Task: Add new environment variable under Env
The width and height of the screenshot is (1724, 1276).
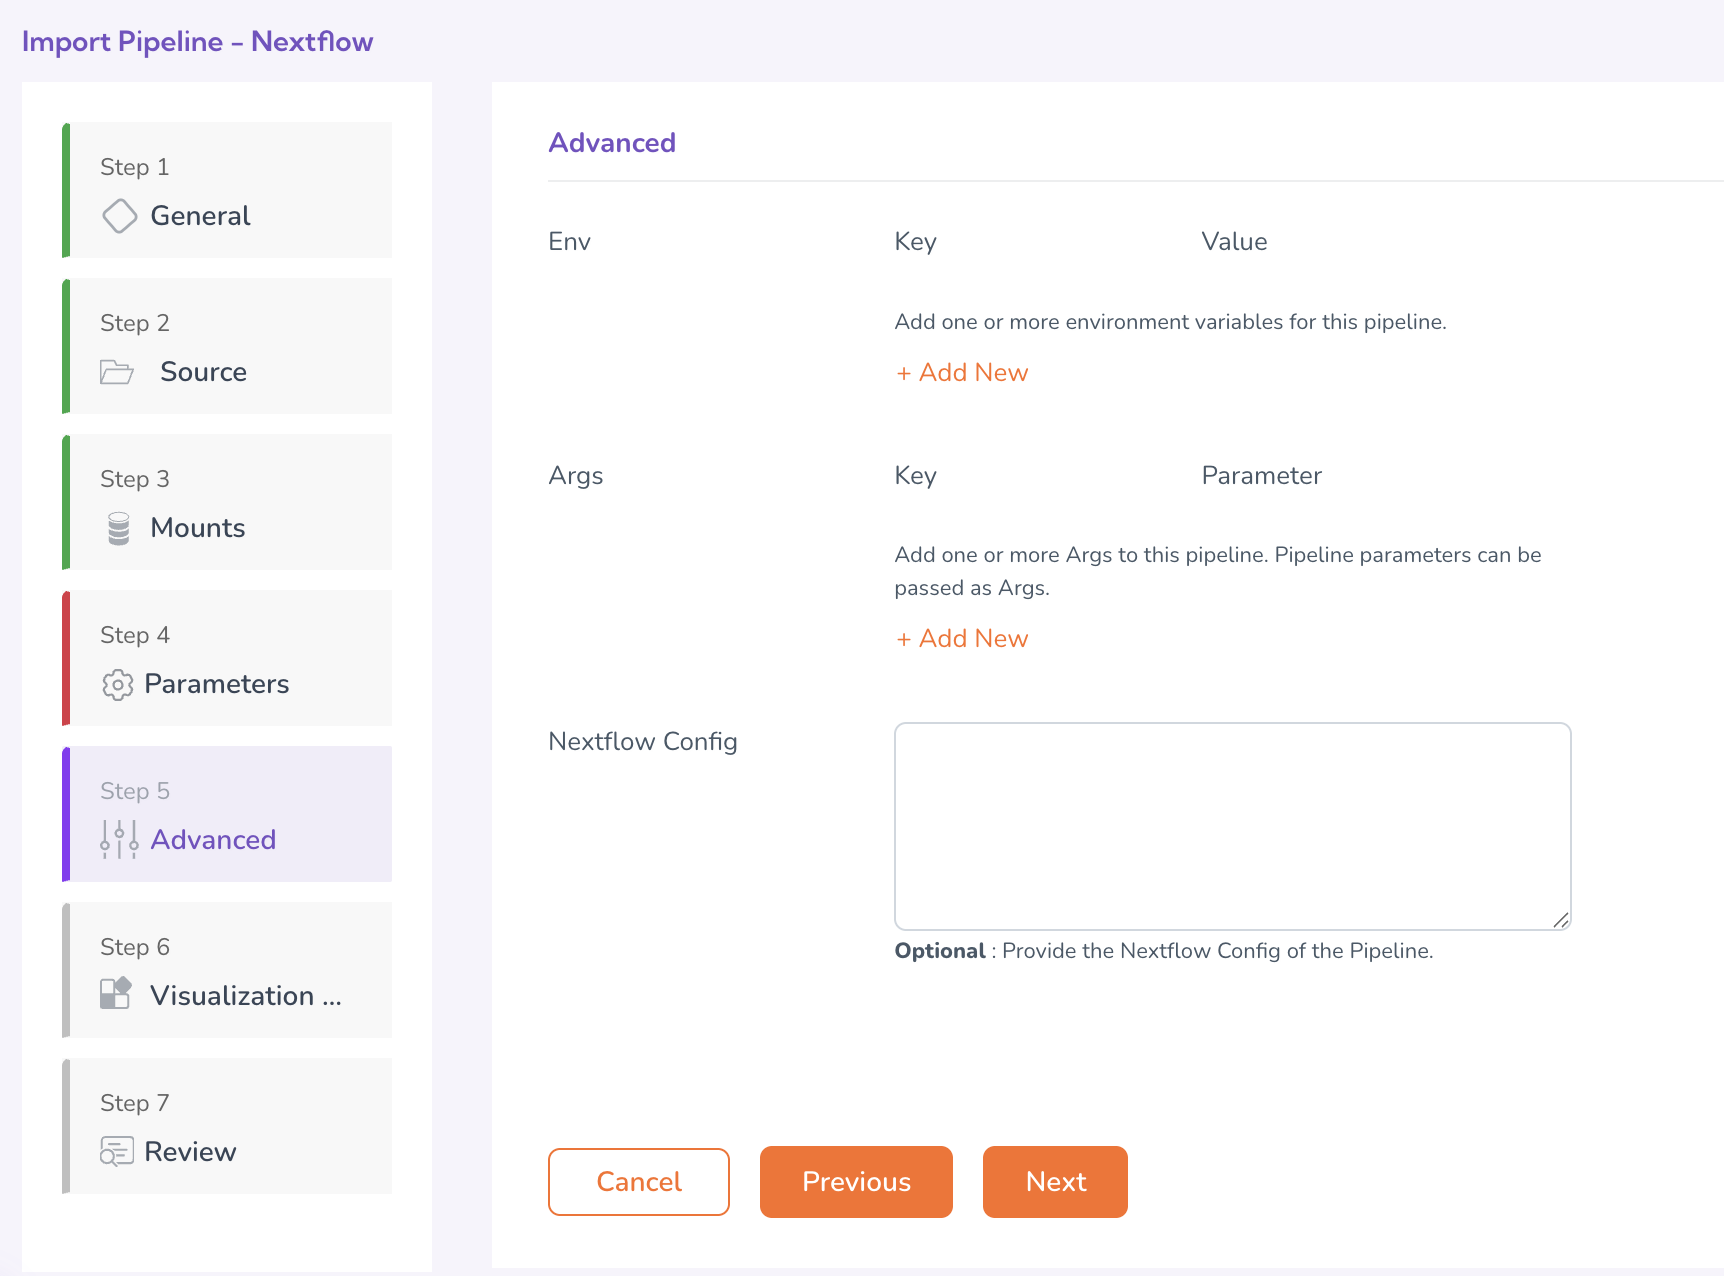Action: [x=962, y=373]
